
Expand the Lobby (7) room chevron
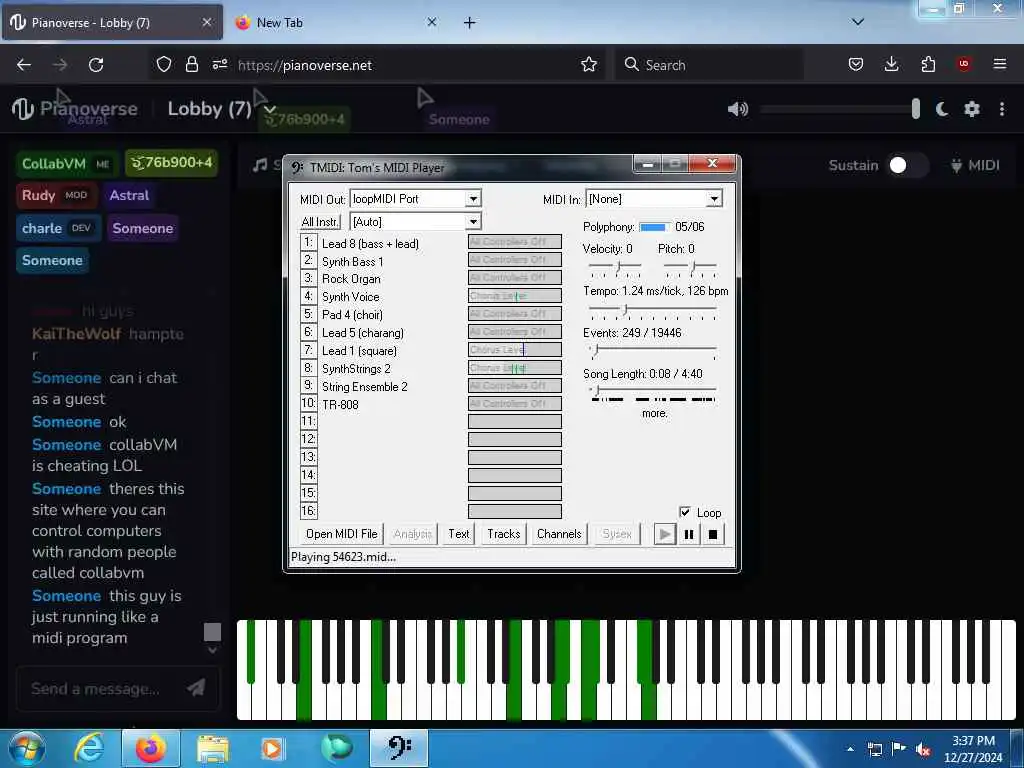pos(270,110)
